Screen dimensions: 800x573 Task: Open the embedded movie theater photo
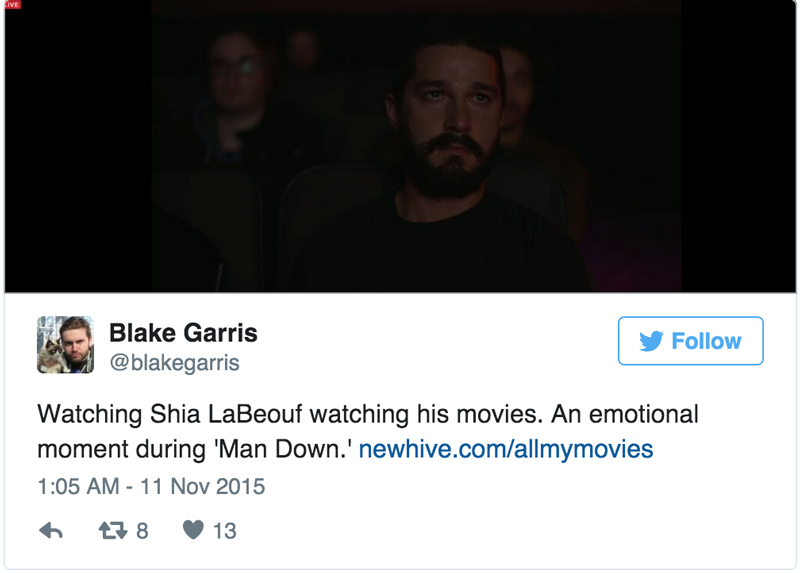point(400,146)
